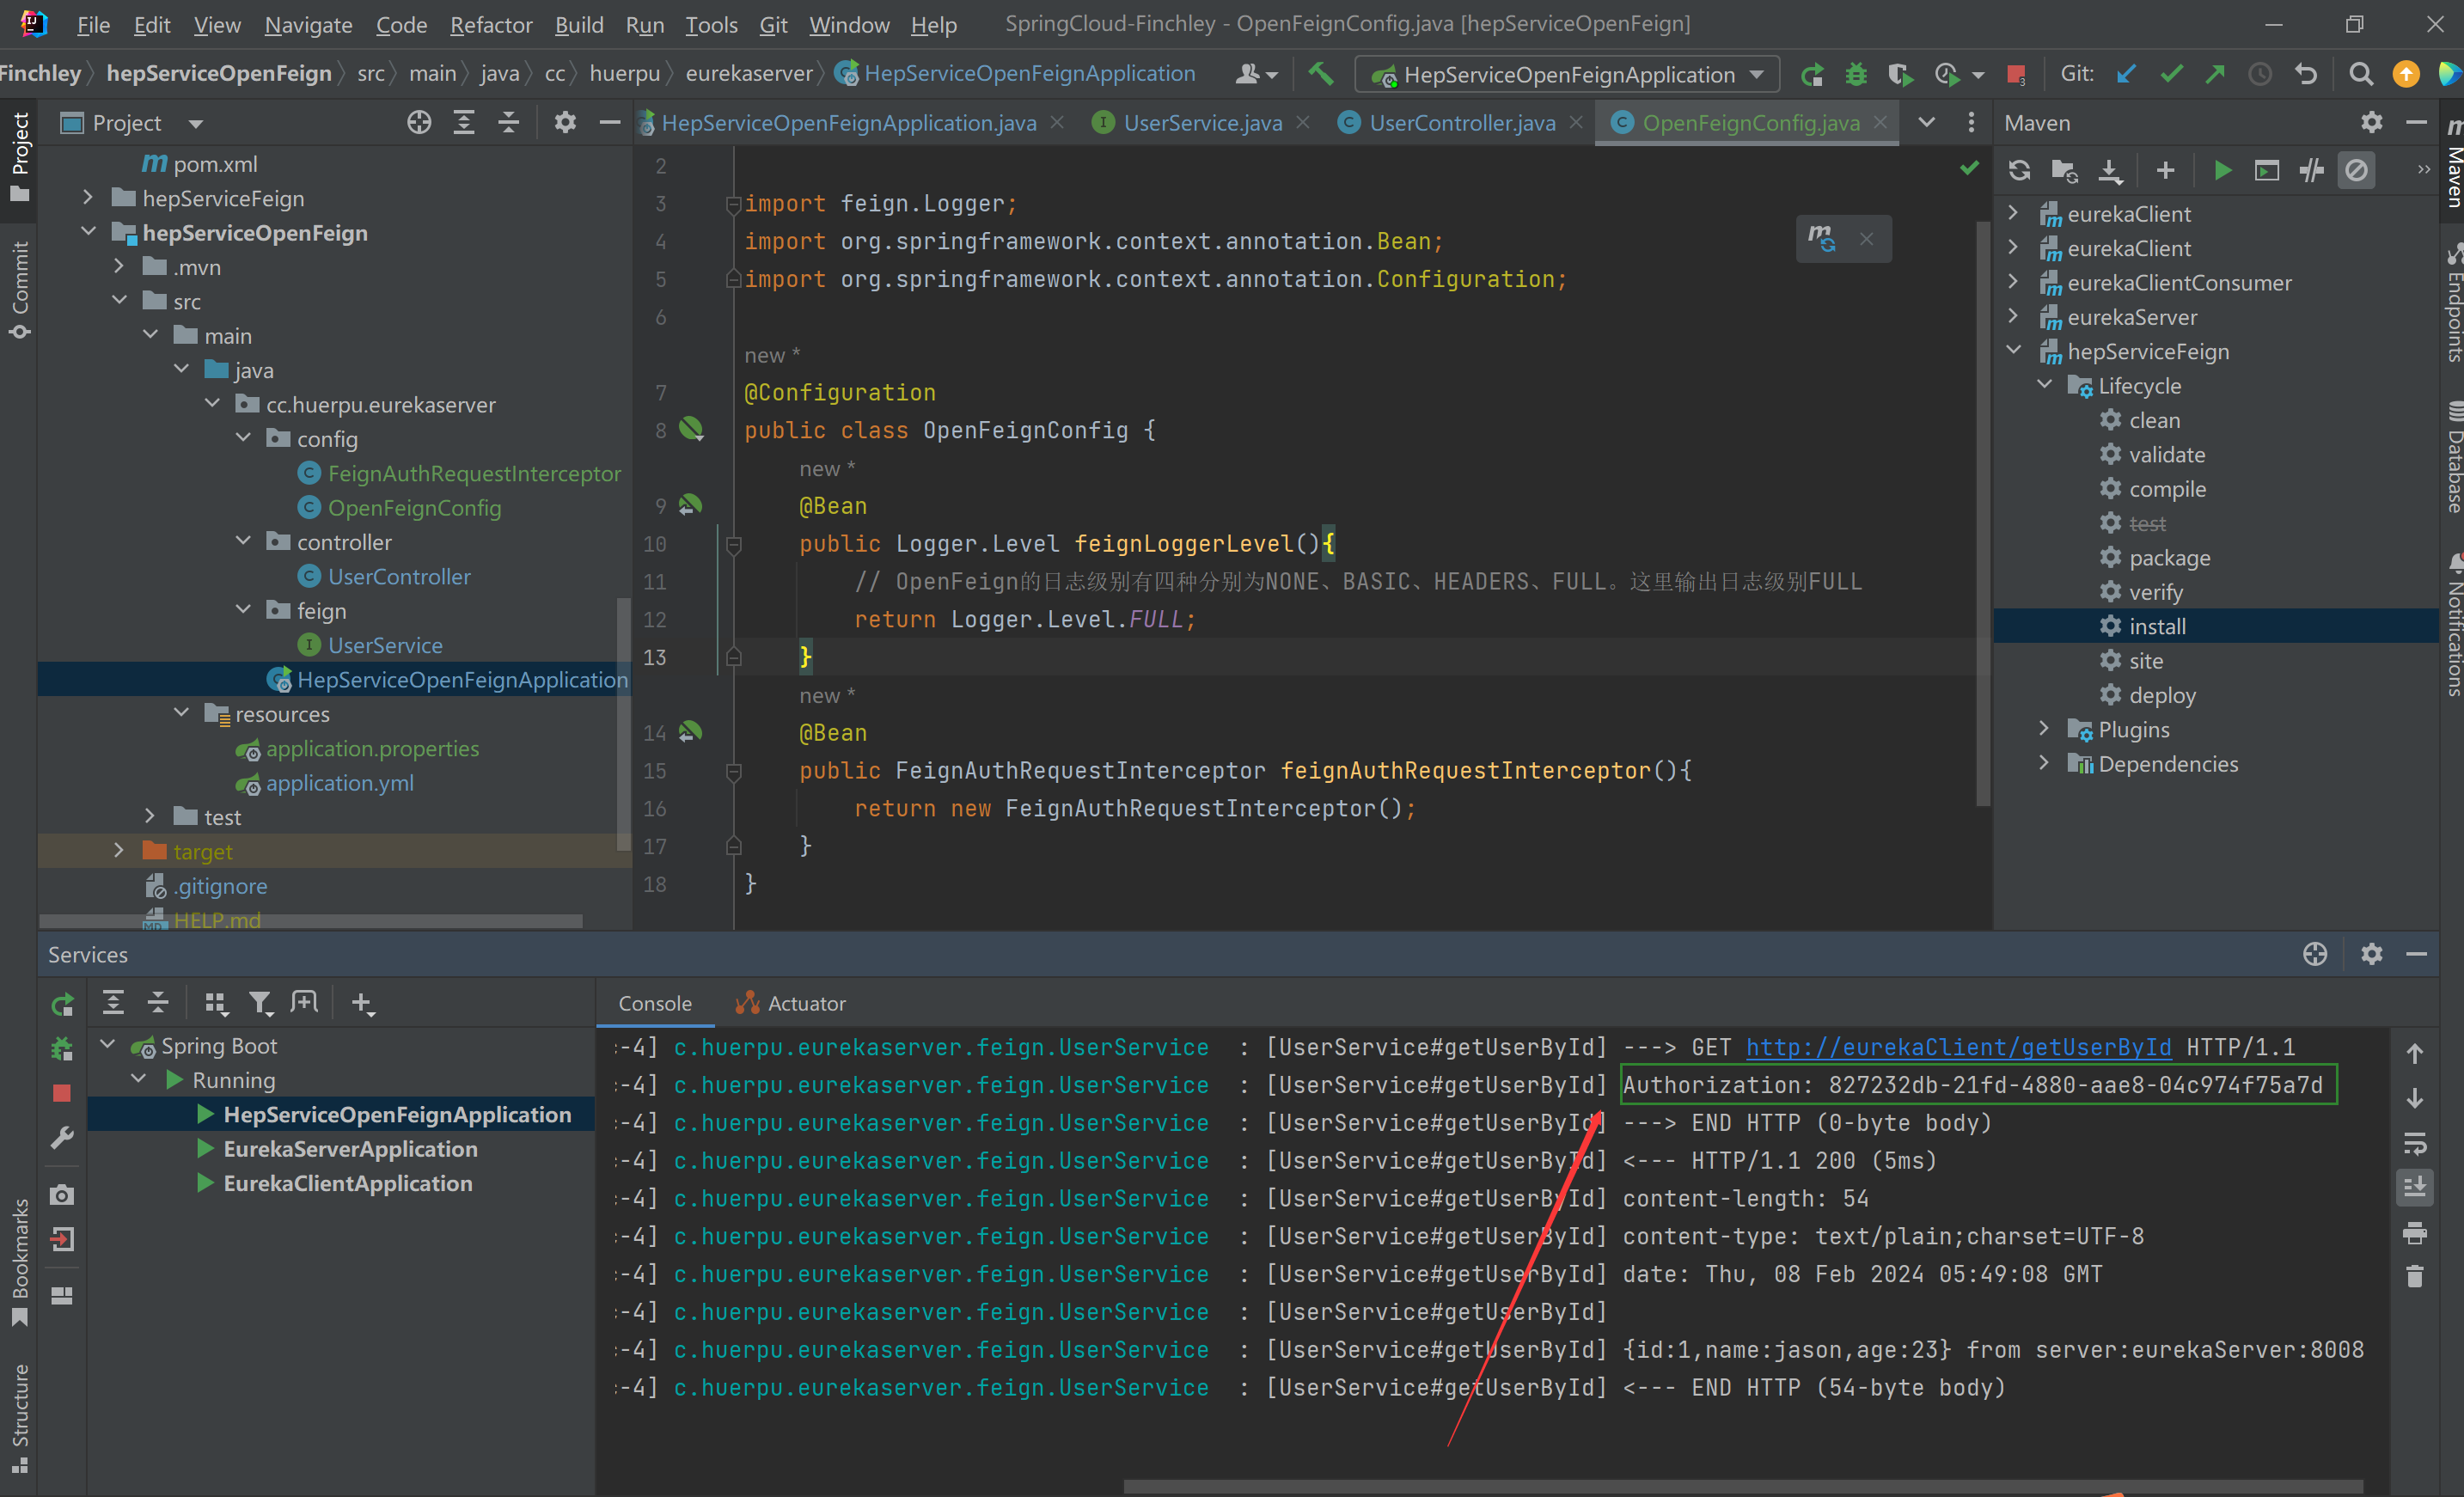Click Maven download sources icon
The width and height of the screenshot is (2464, 1497).
(2109, 171)
